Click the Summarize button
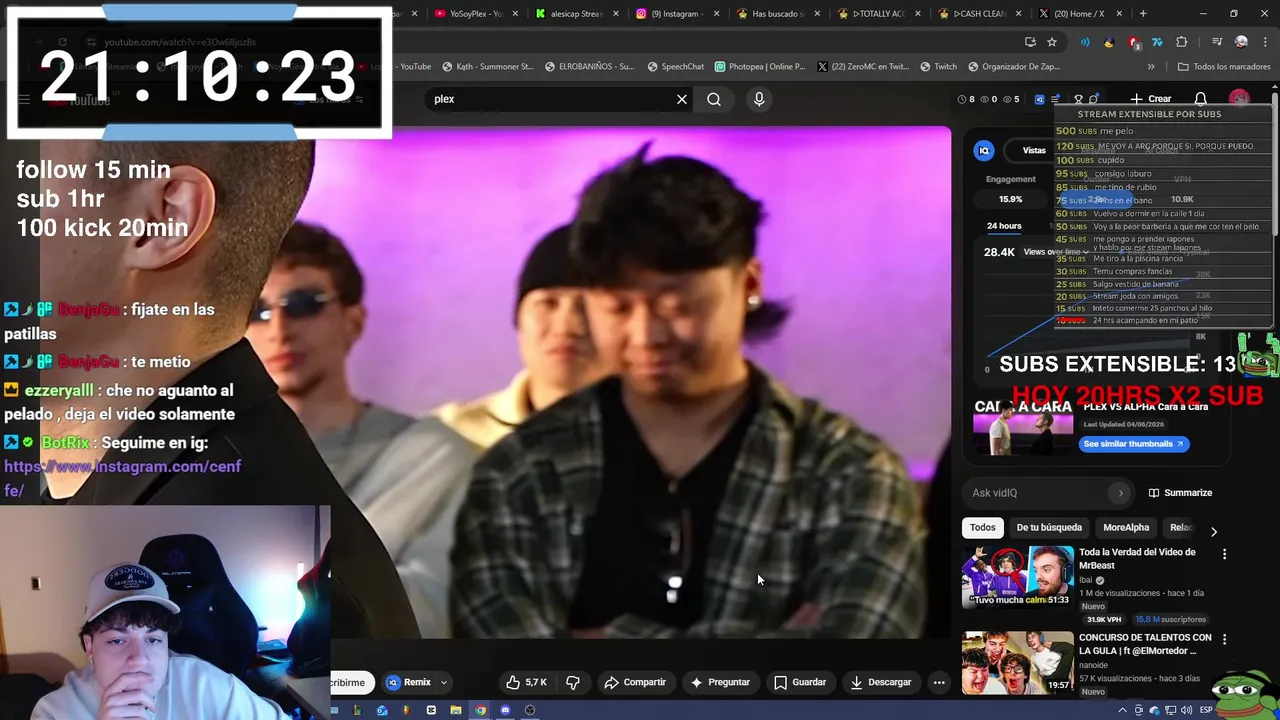 (1180, 493)
